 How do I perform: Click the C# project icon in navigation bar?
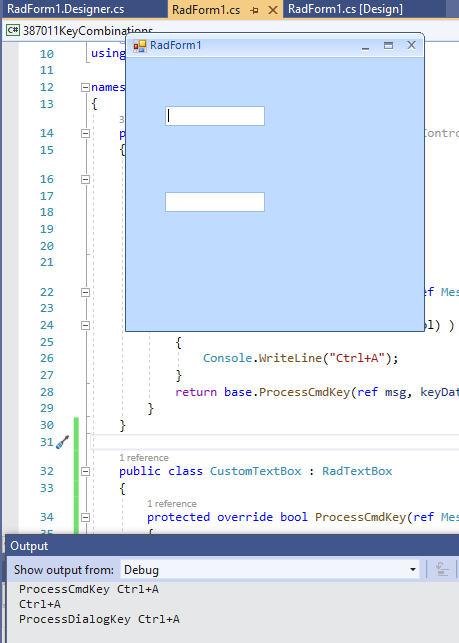[x=13, y=30]
